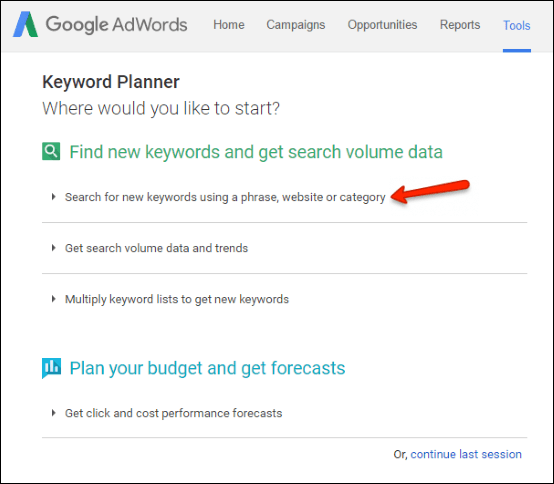Open Get search volume data and trends
The image size is (554, 484).
tap(157, 248)
